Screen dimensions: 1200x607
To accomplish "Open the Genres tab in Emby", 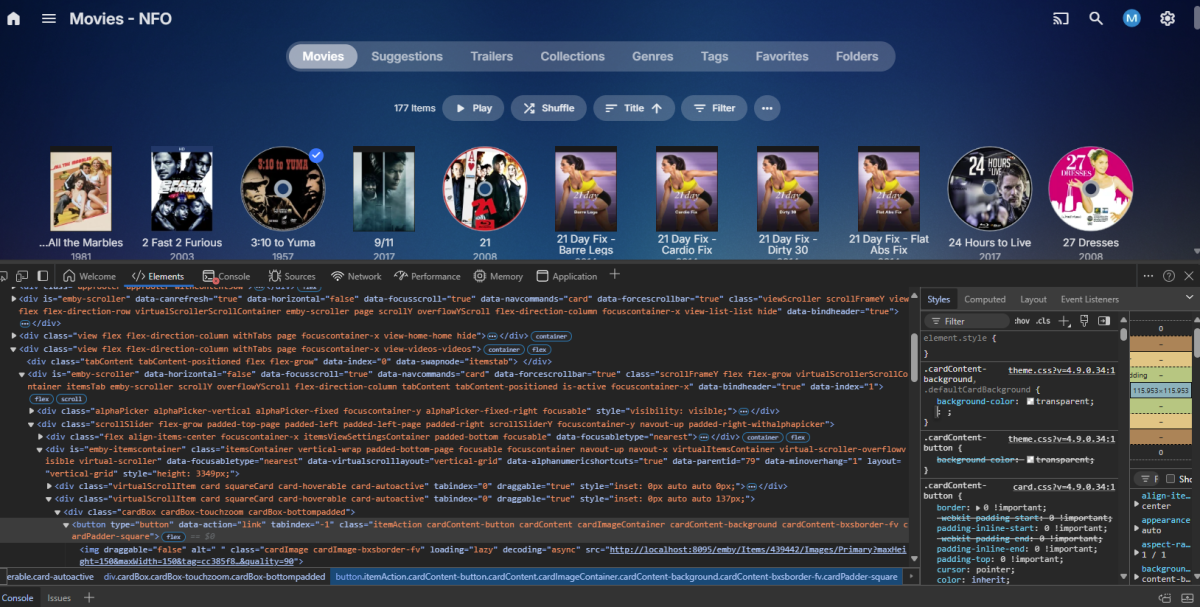I will click(x=652, y=56).
